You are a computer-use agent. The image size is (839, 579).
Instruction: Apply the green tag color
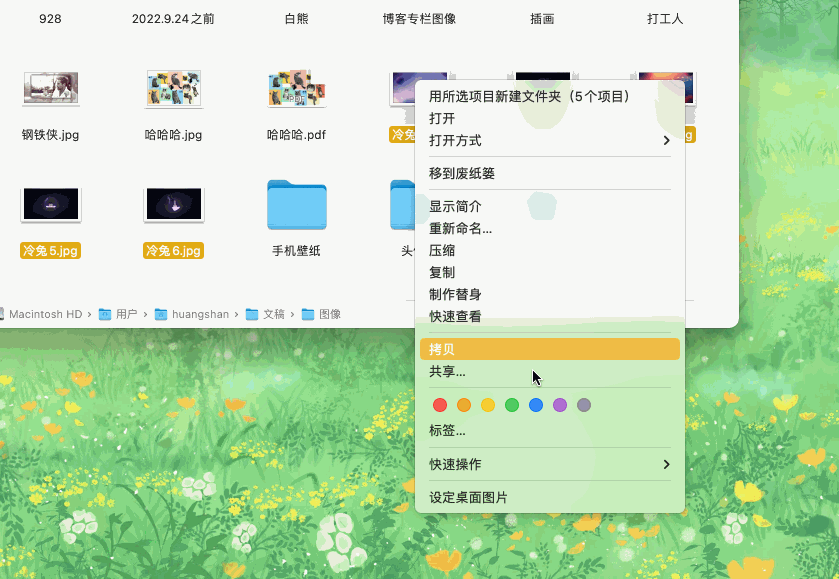click(512, 405)
